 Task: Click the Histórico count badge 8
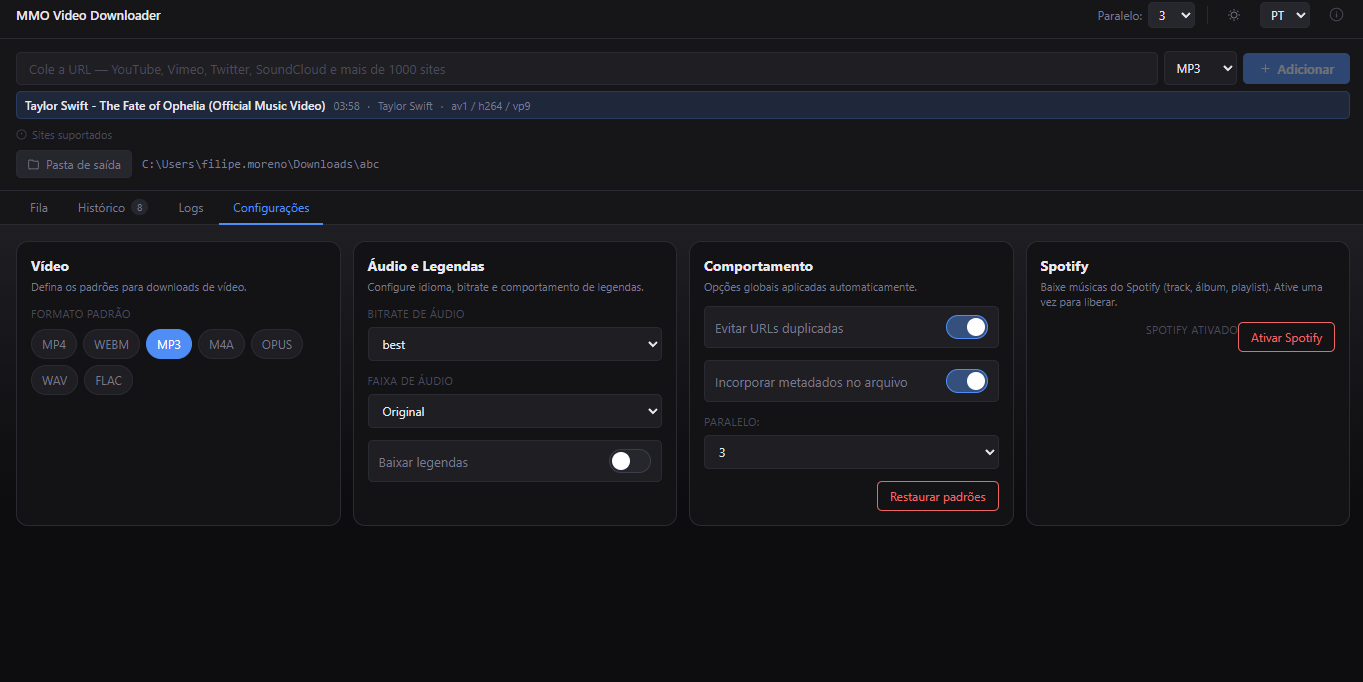pyautogui.click(x=139, y=208)
